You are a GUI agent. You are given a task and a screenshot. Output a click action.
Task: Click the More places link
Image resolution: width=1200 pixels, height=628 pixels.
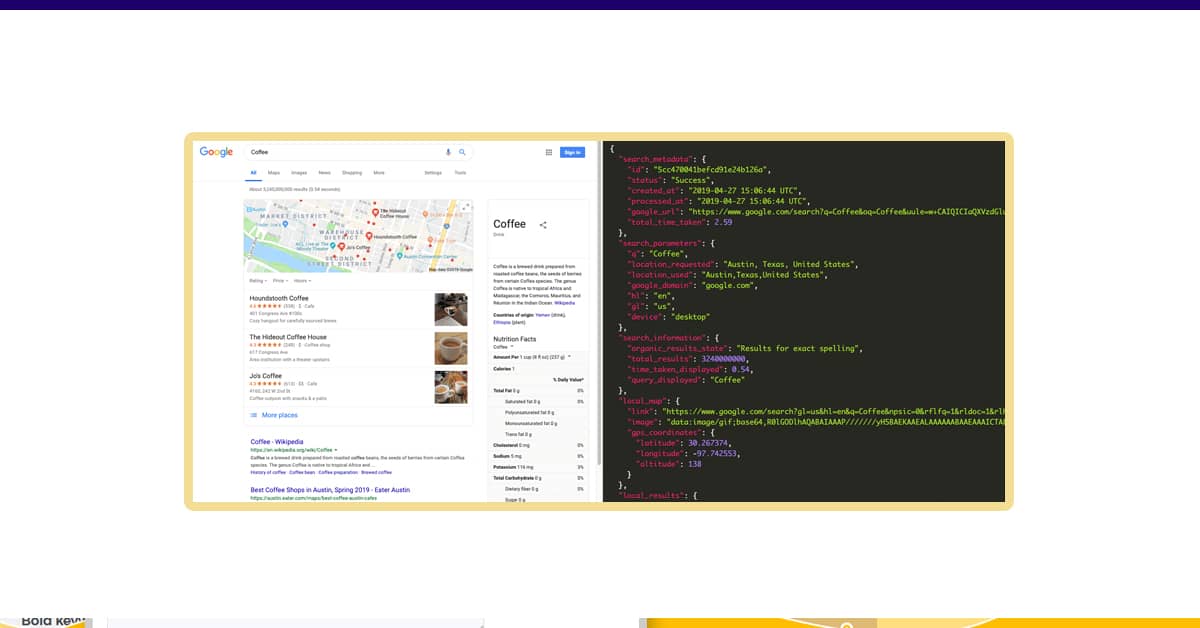click(280, 415)
